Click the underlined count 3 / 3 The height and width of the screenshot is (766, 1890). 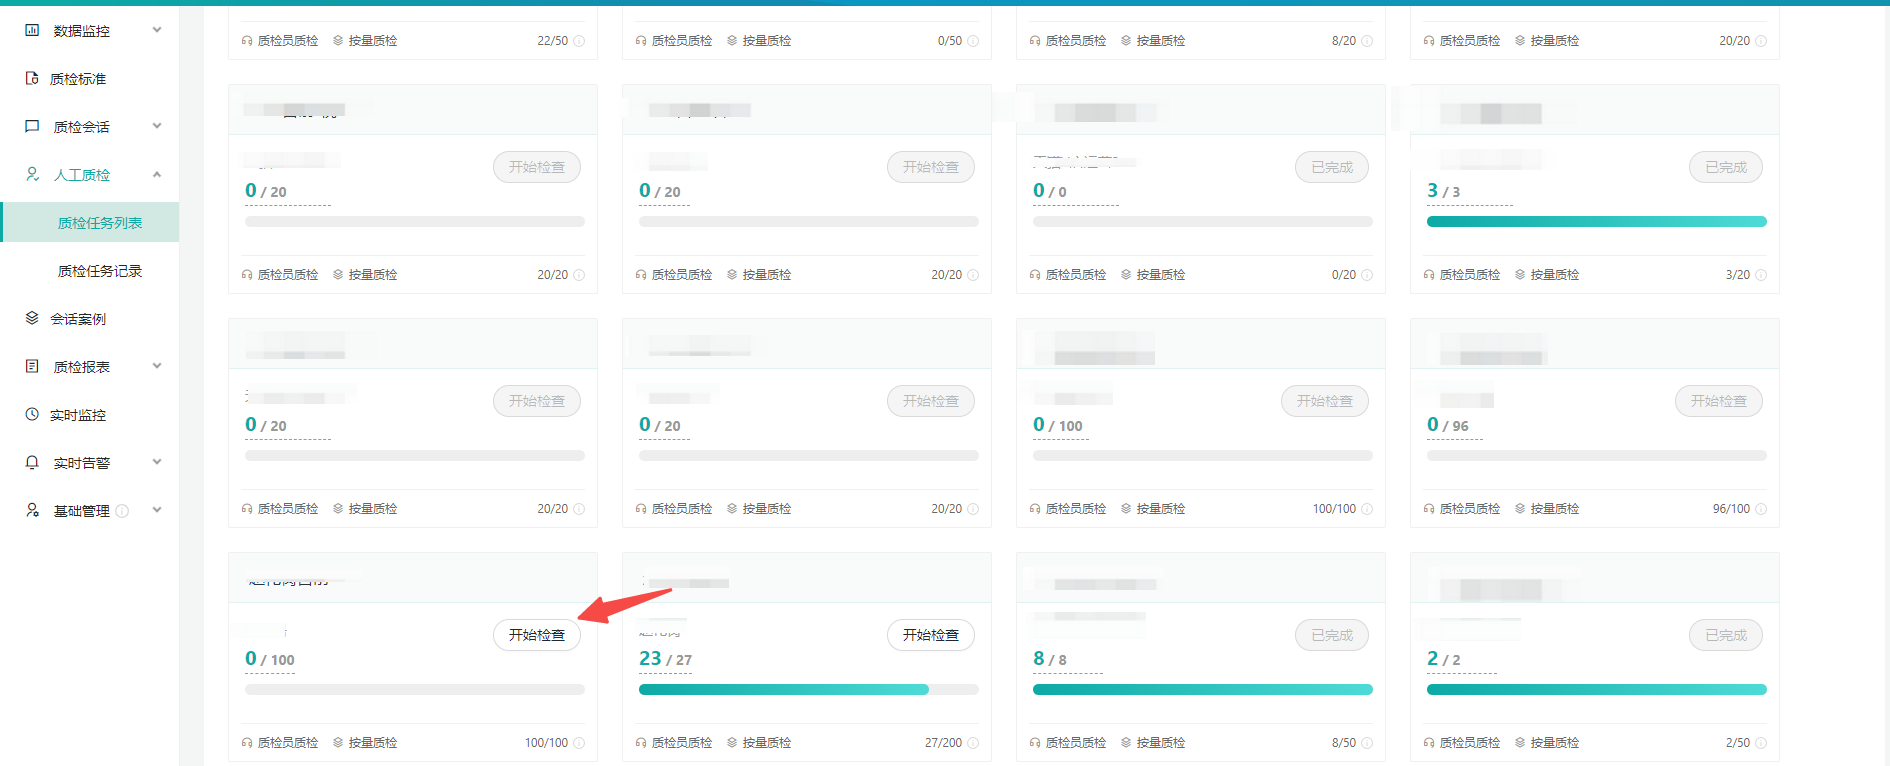tap(1443, 191)
